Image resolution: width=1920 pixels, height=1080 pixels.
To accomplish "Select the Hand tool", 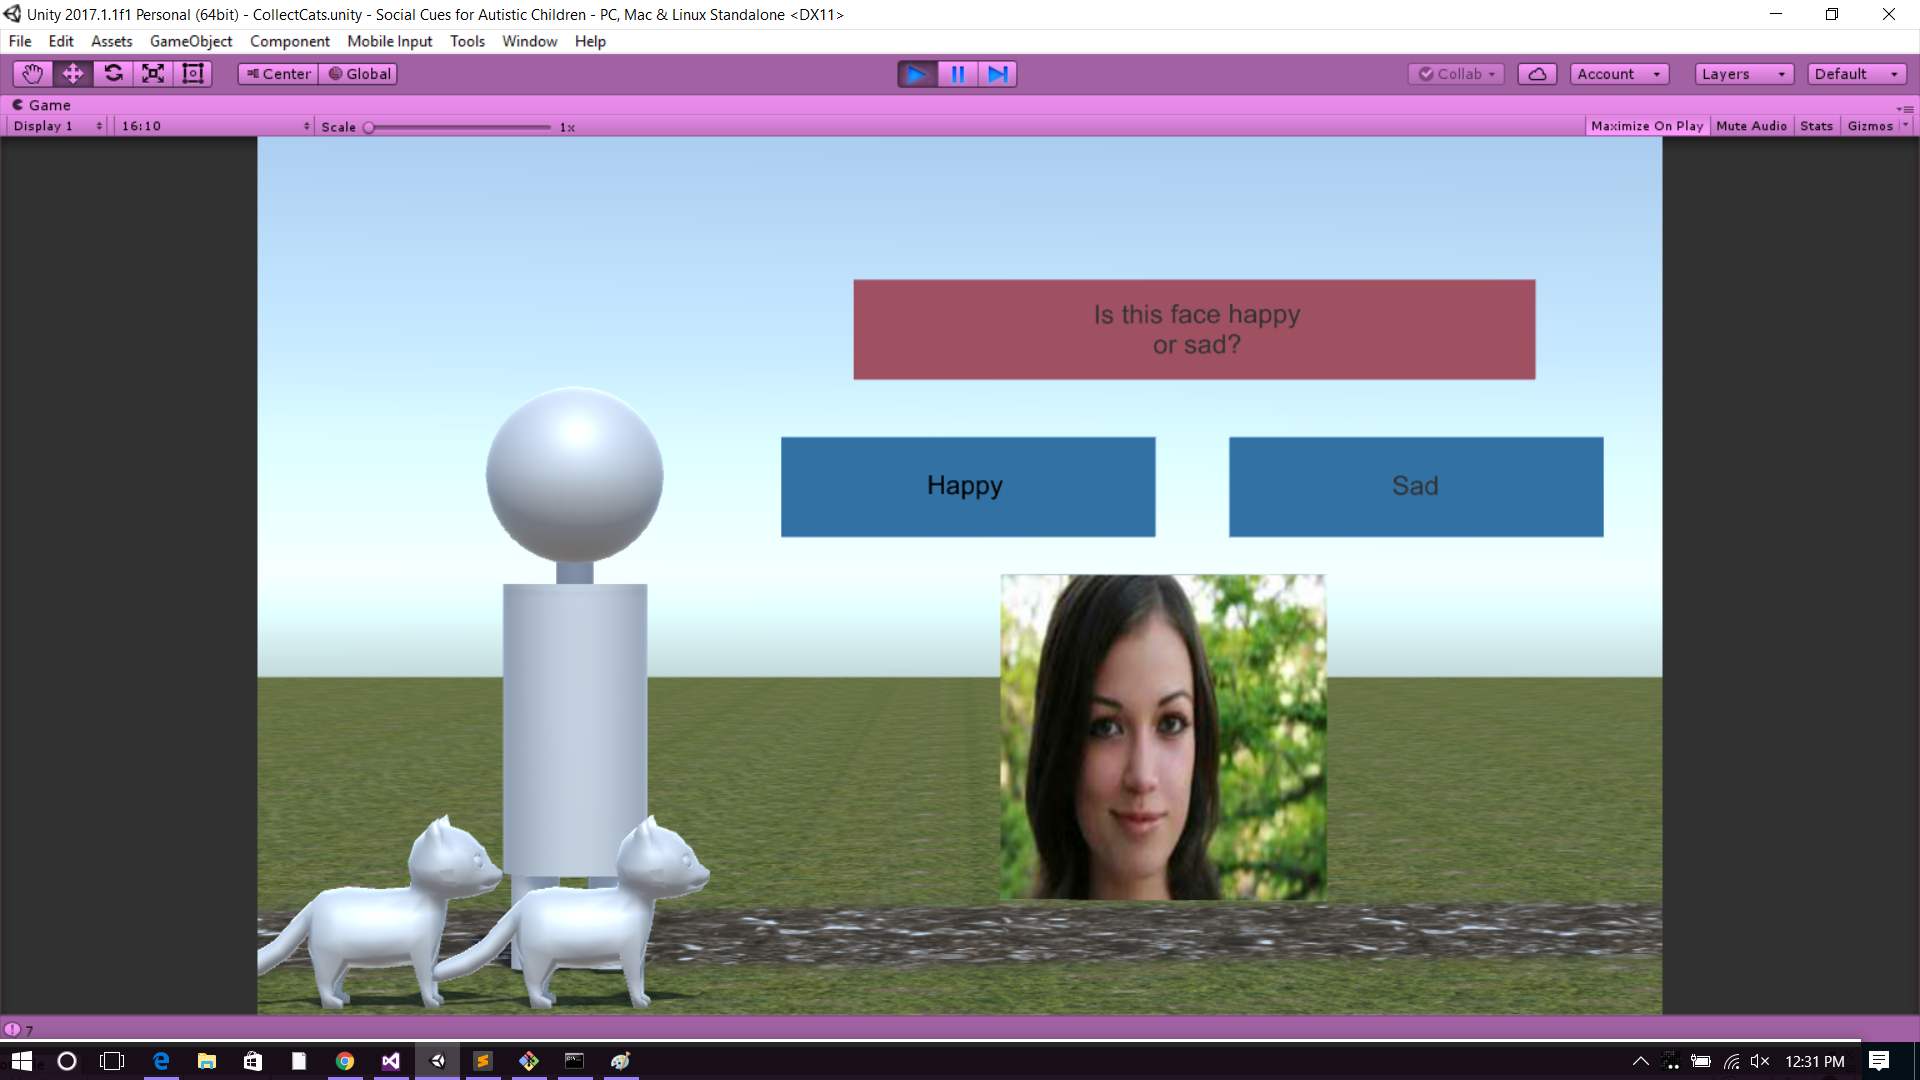I will click(x=32, y=74).
